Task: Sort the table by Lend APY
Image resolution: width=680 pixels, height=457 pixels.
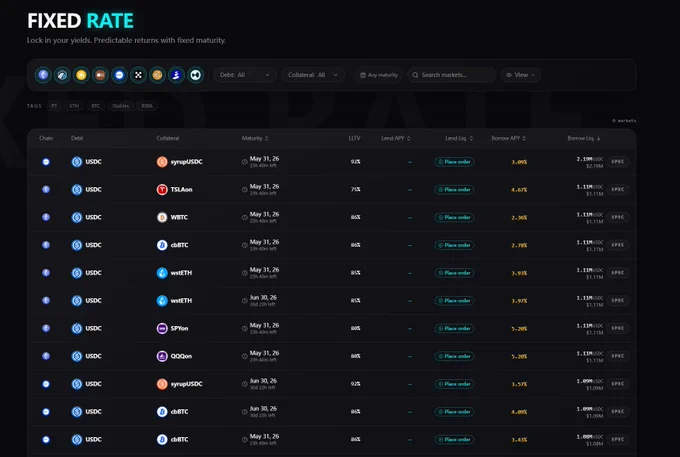Action: pyautogui.click(x=396, y=138)
